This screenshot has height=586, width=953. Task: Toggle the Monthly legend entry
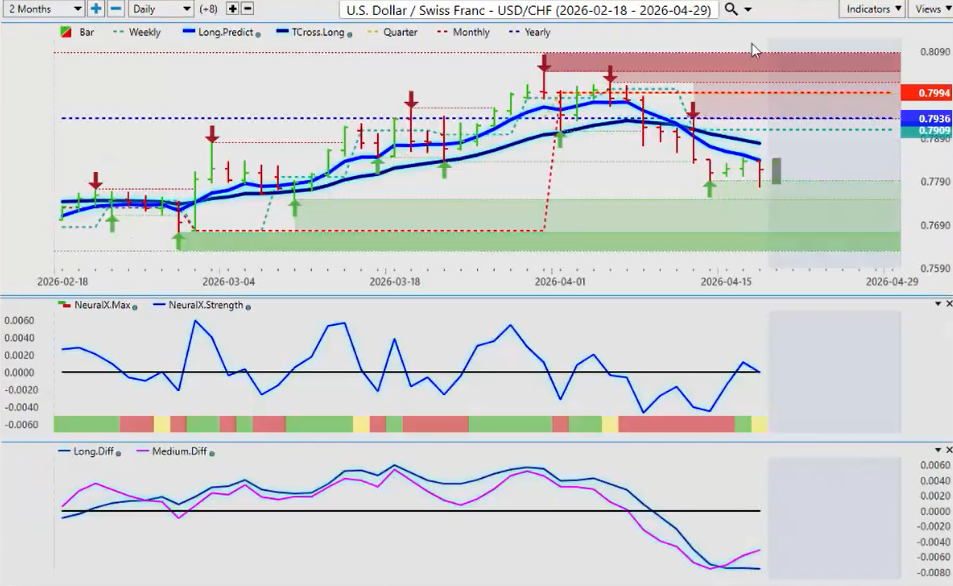point(470,32)
